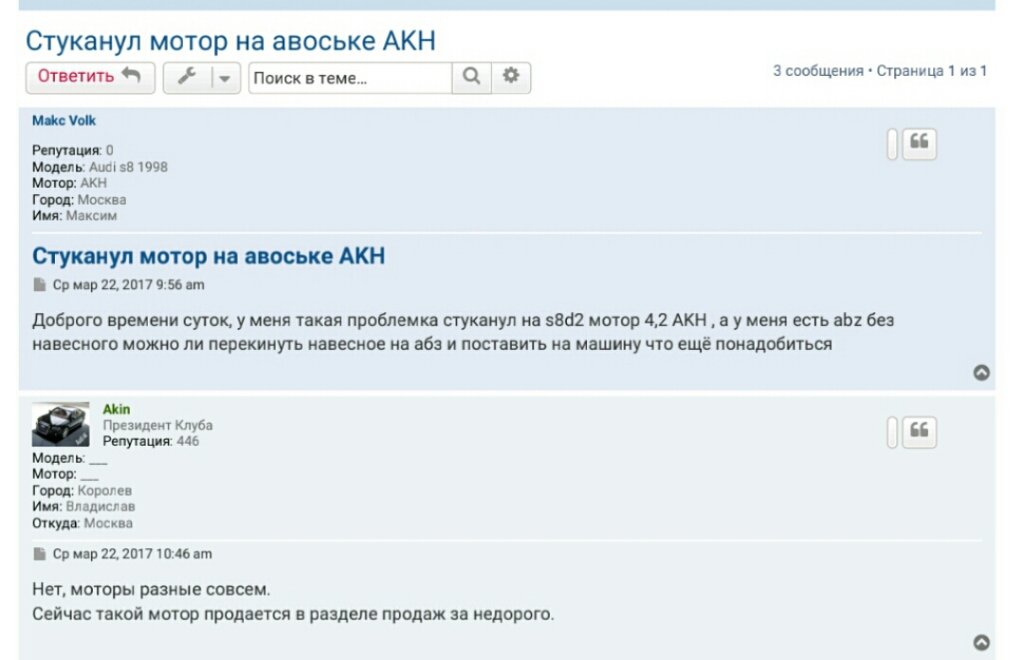1024x660 pixels.
Task: Quote Makc Volk's post
Action: pyautogui.click(x=919, y=144)
